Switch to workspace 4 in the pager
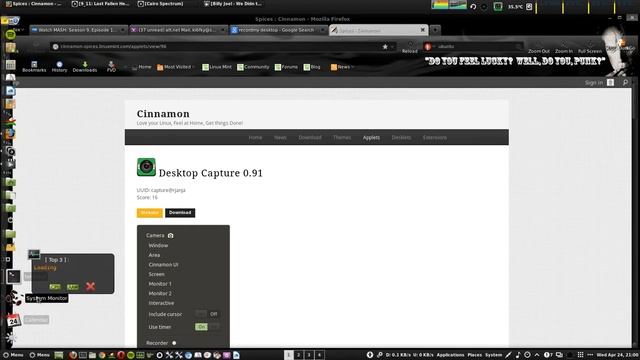This screenshot has height=360, width=640. click(x=319, y=355)
